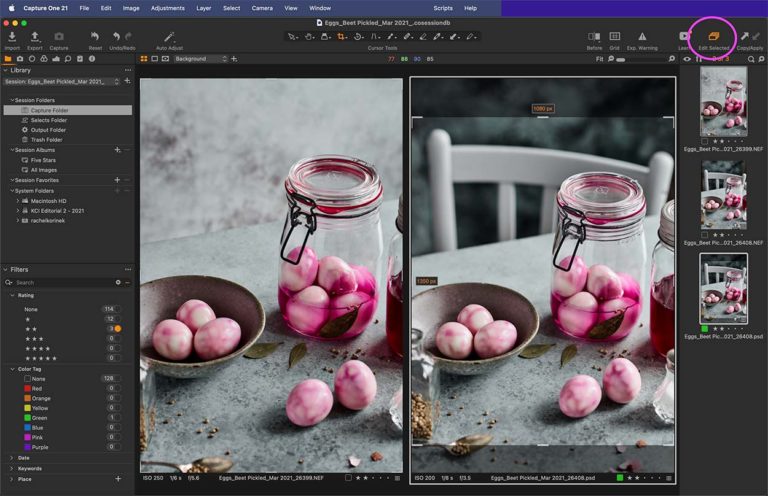Click the Copy adjustments arrow icon
The width and height of the screenshot is (768, 496).
click(x=744, y=36)
